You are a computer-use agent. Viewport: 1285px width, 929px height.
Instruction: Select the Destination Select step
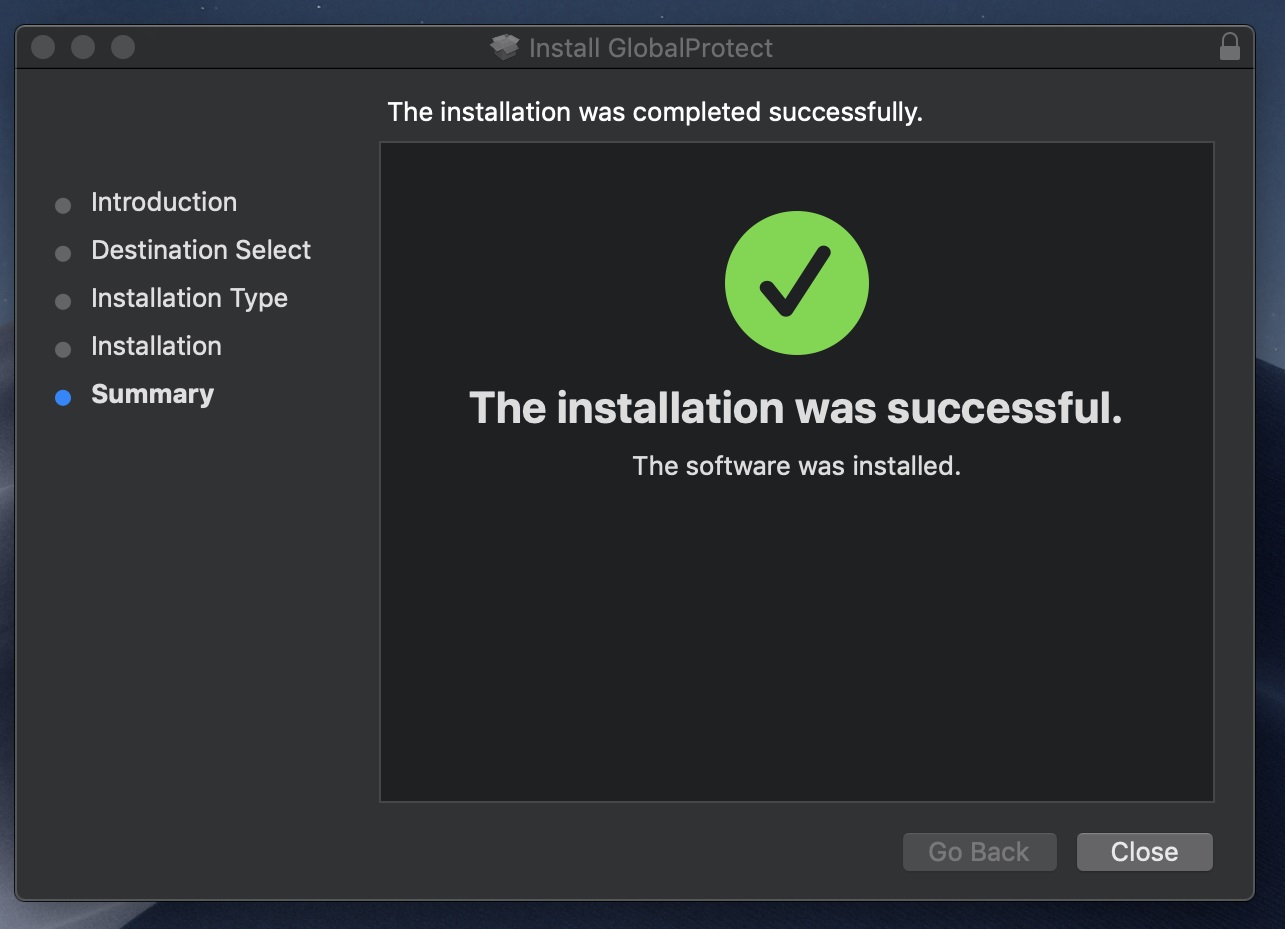click(x=201, y=250)
